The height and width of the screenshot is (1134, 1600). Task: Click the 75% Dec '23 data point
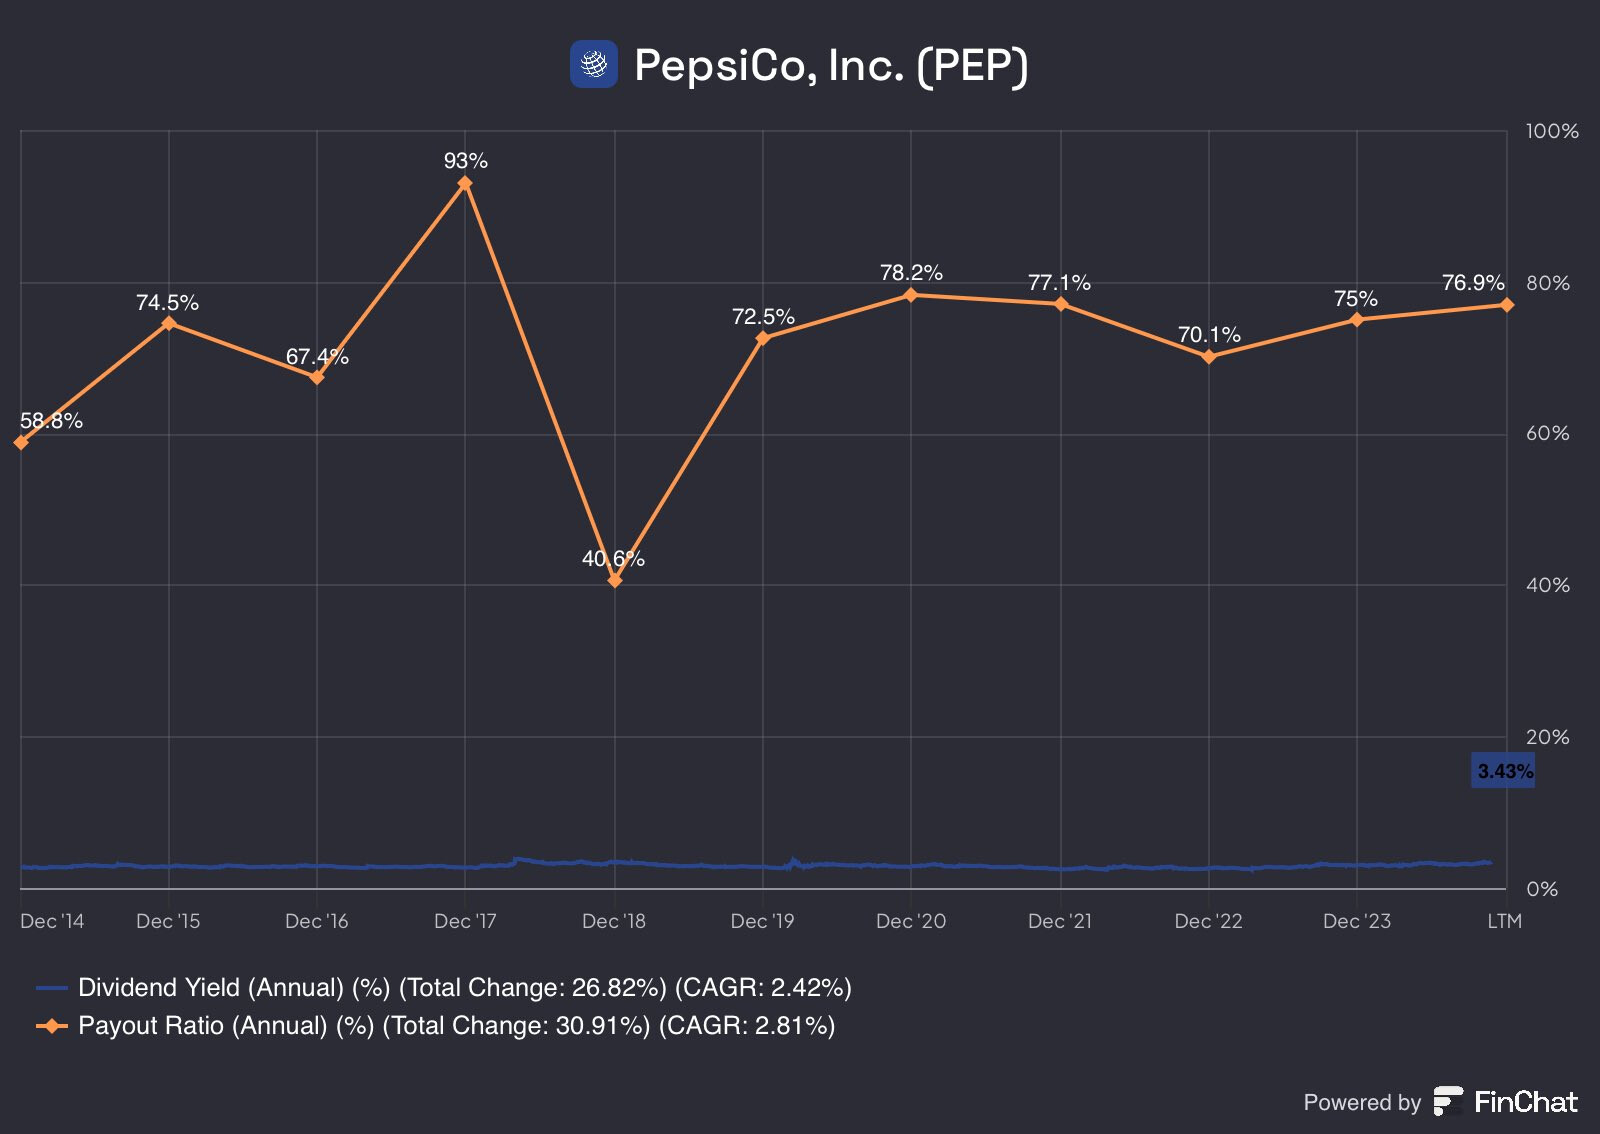1357,319
